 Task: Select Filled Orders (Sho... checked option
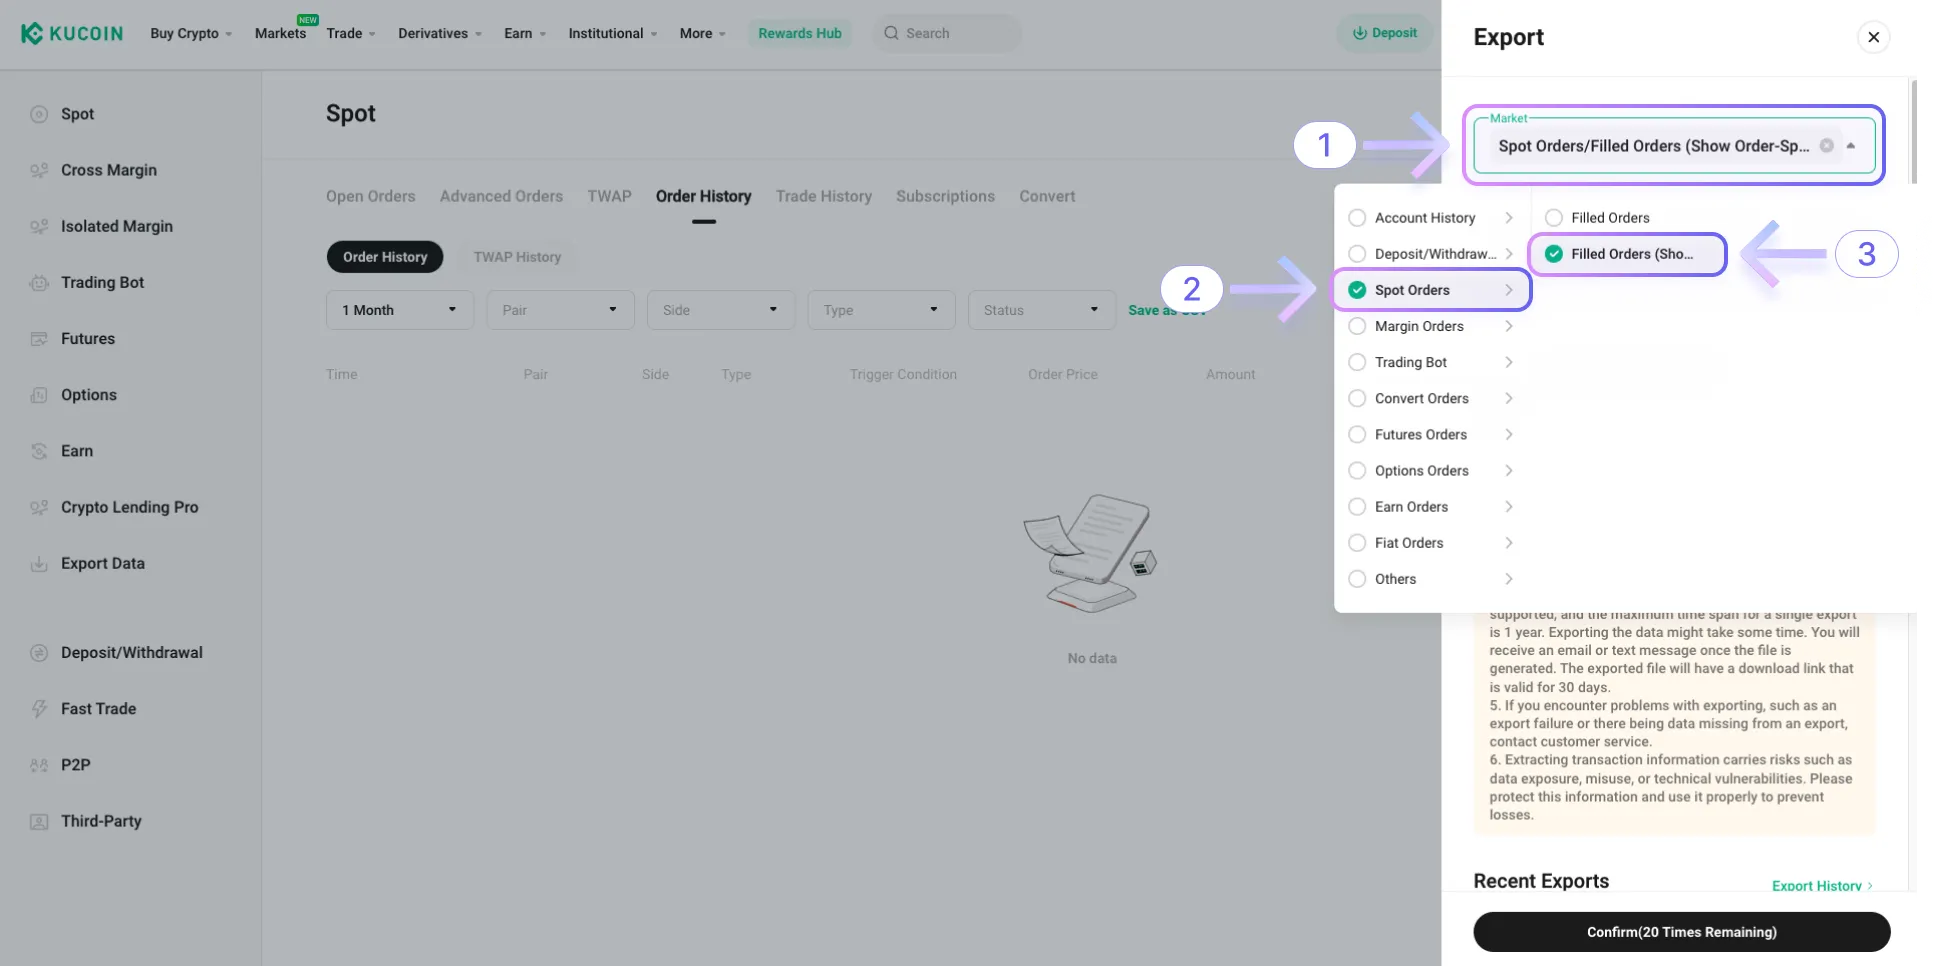point(1627,254)
